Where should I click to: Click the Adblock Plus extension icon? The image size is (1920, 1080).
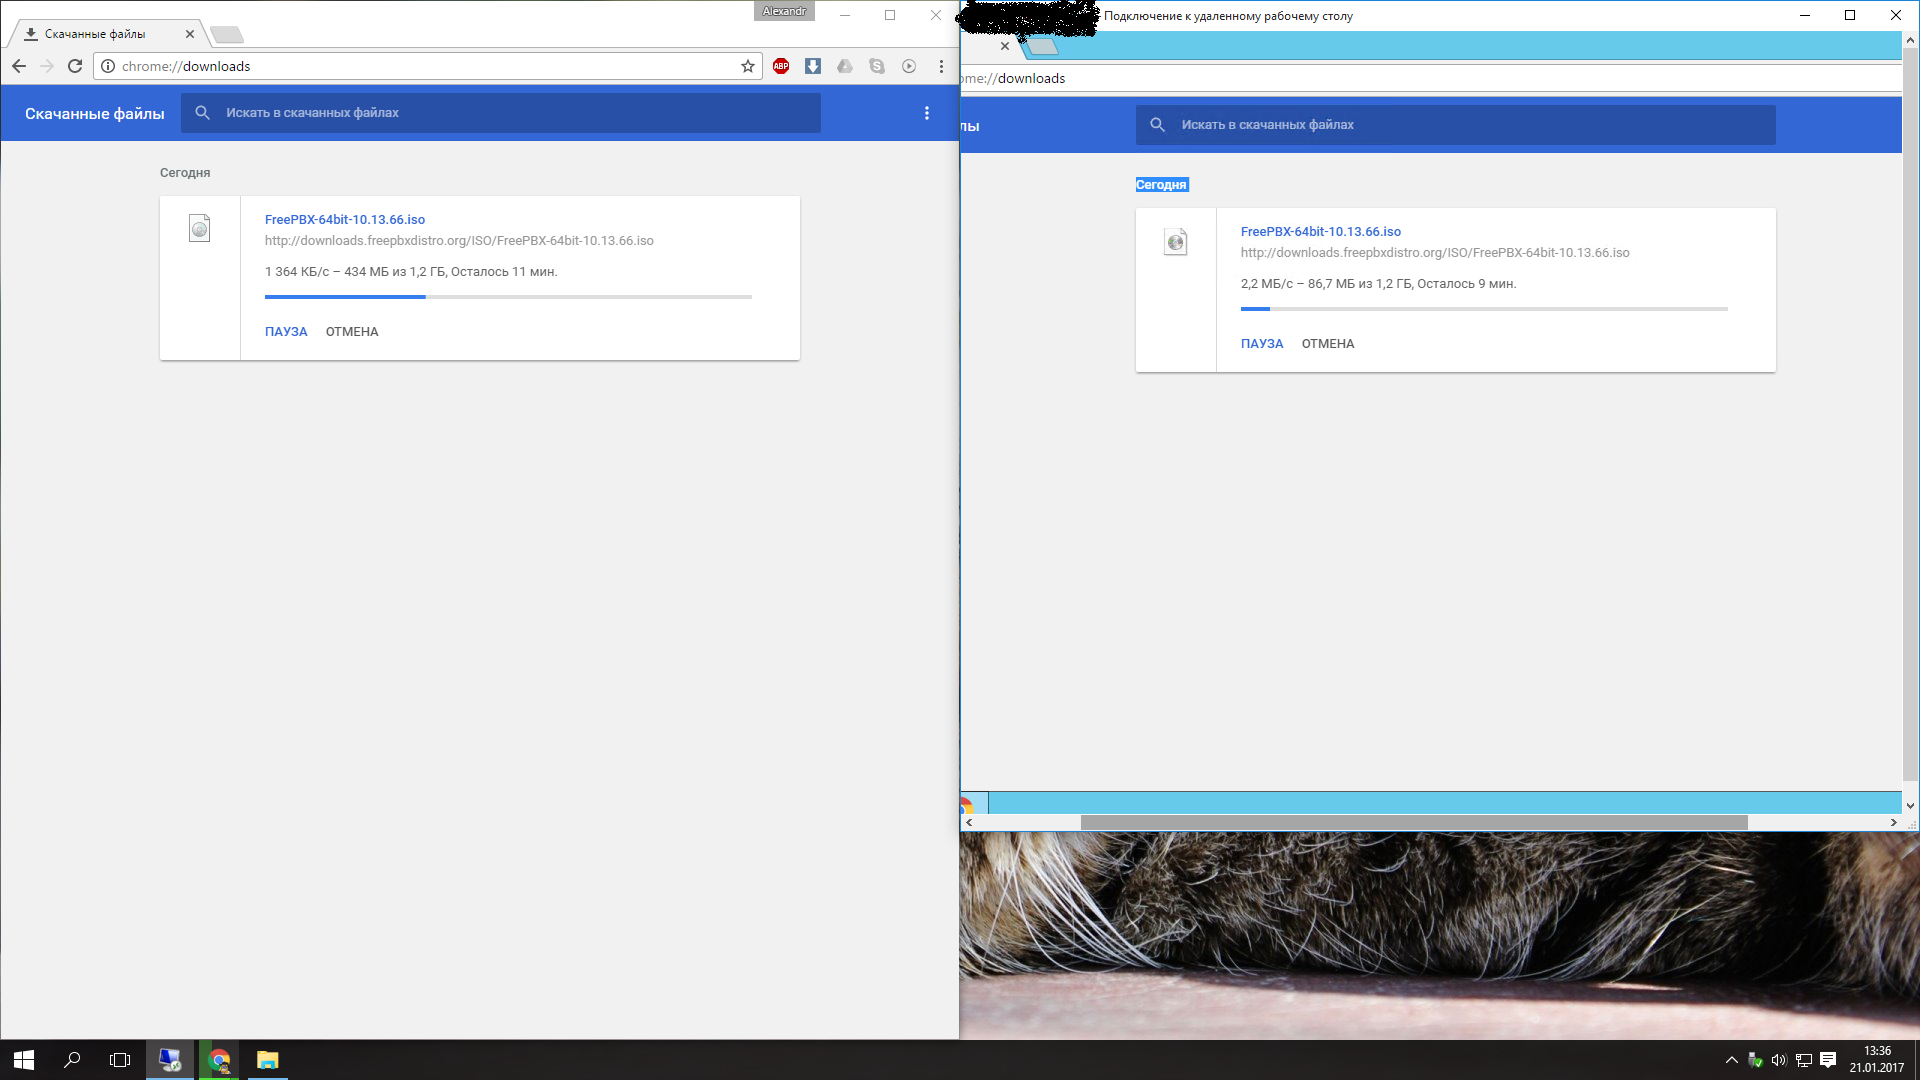(x=781, y=66)
